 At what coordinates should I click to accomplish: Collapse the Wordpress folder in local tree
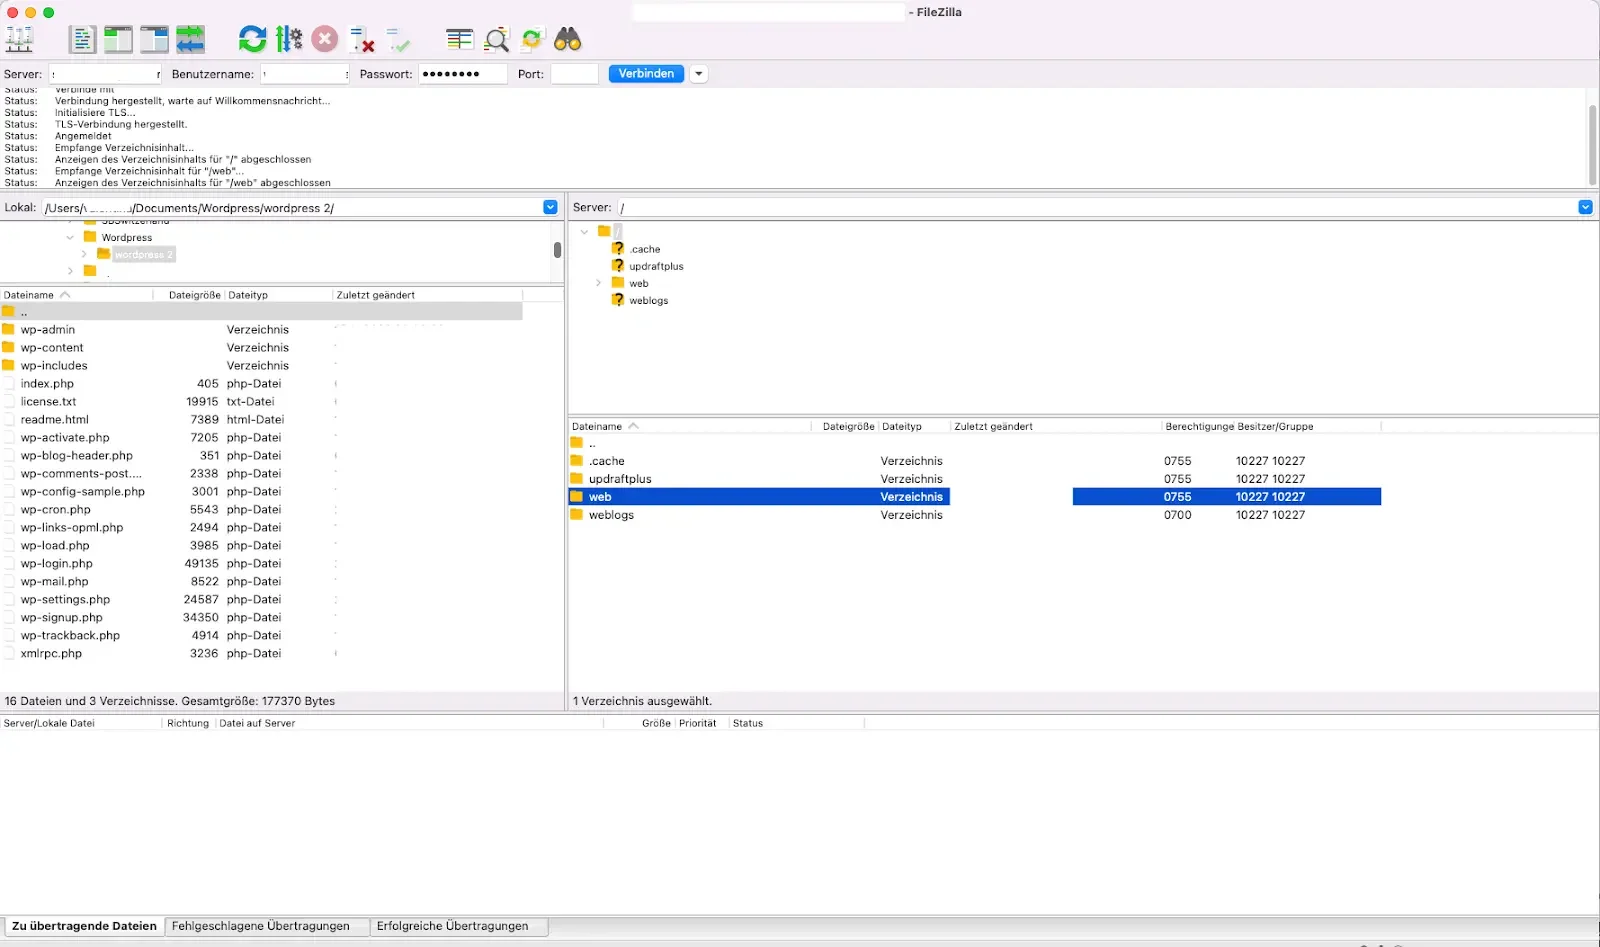70,238
